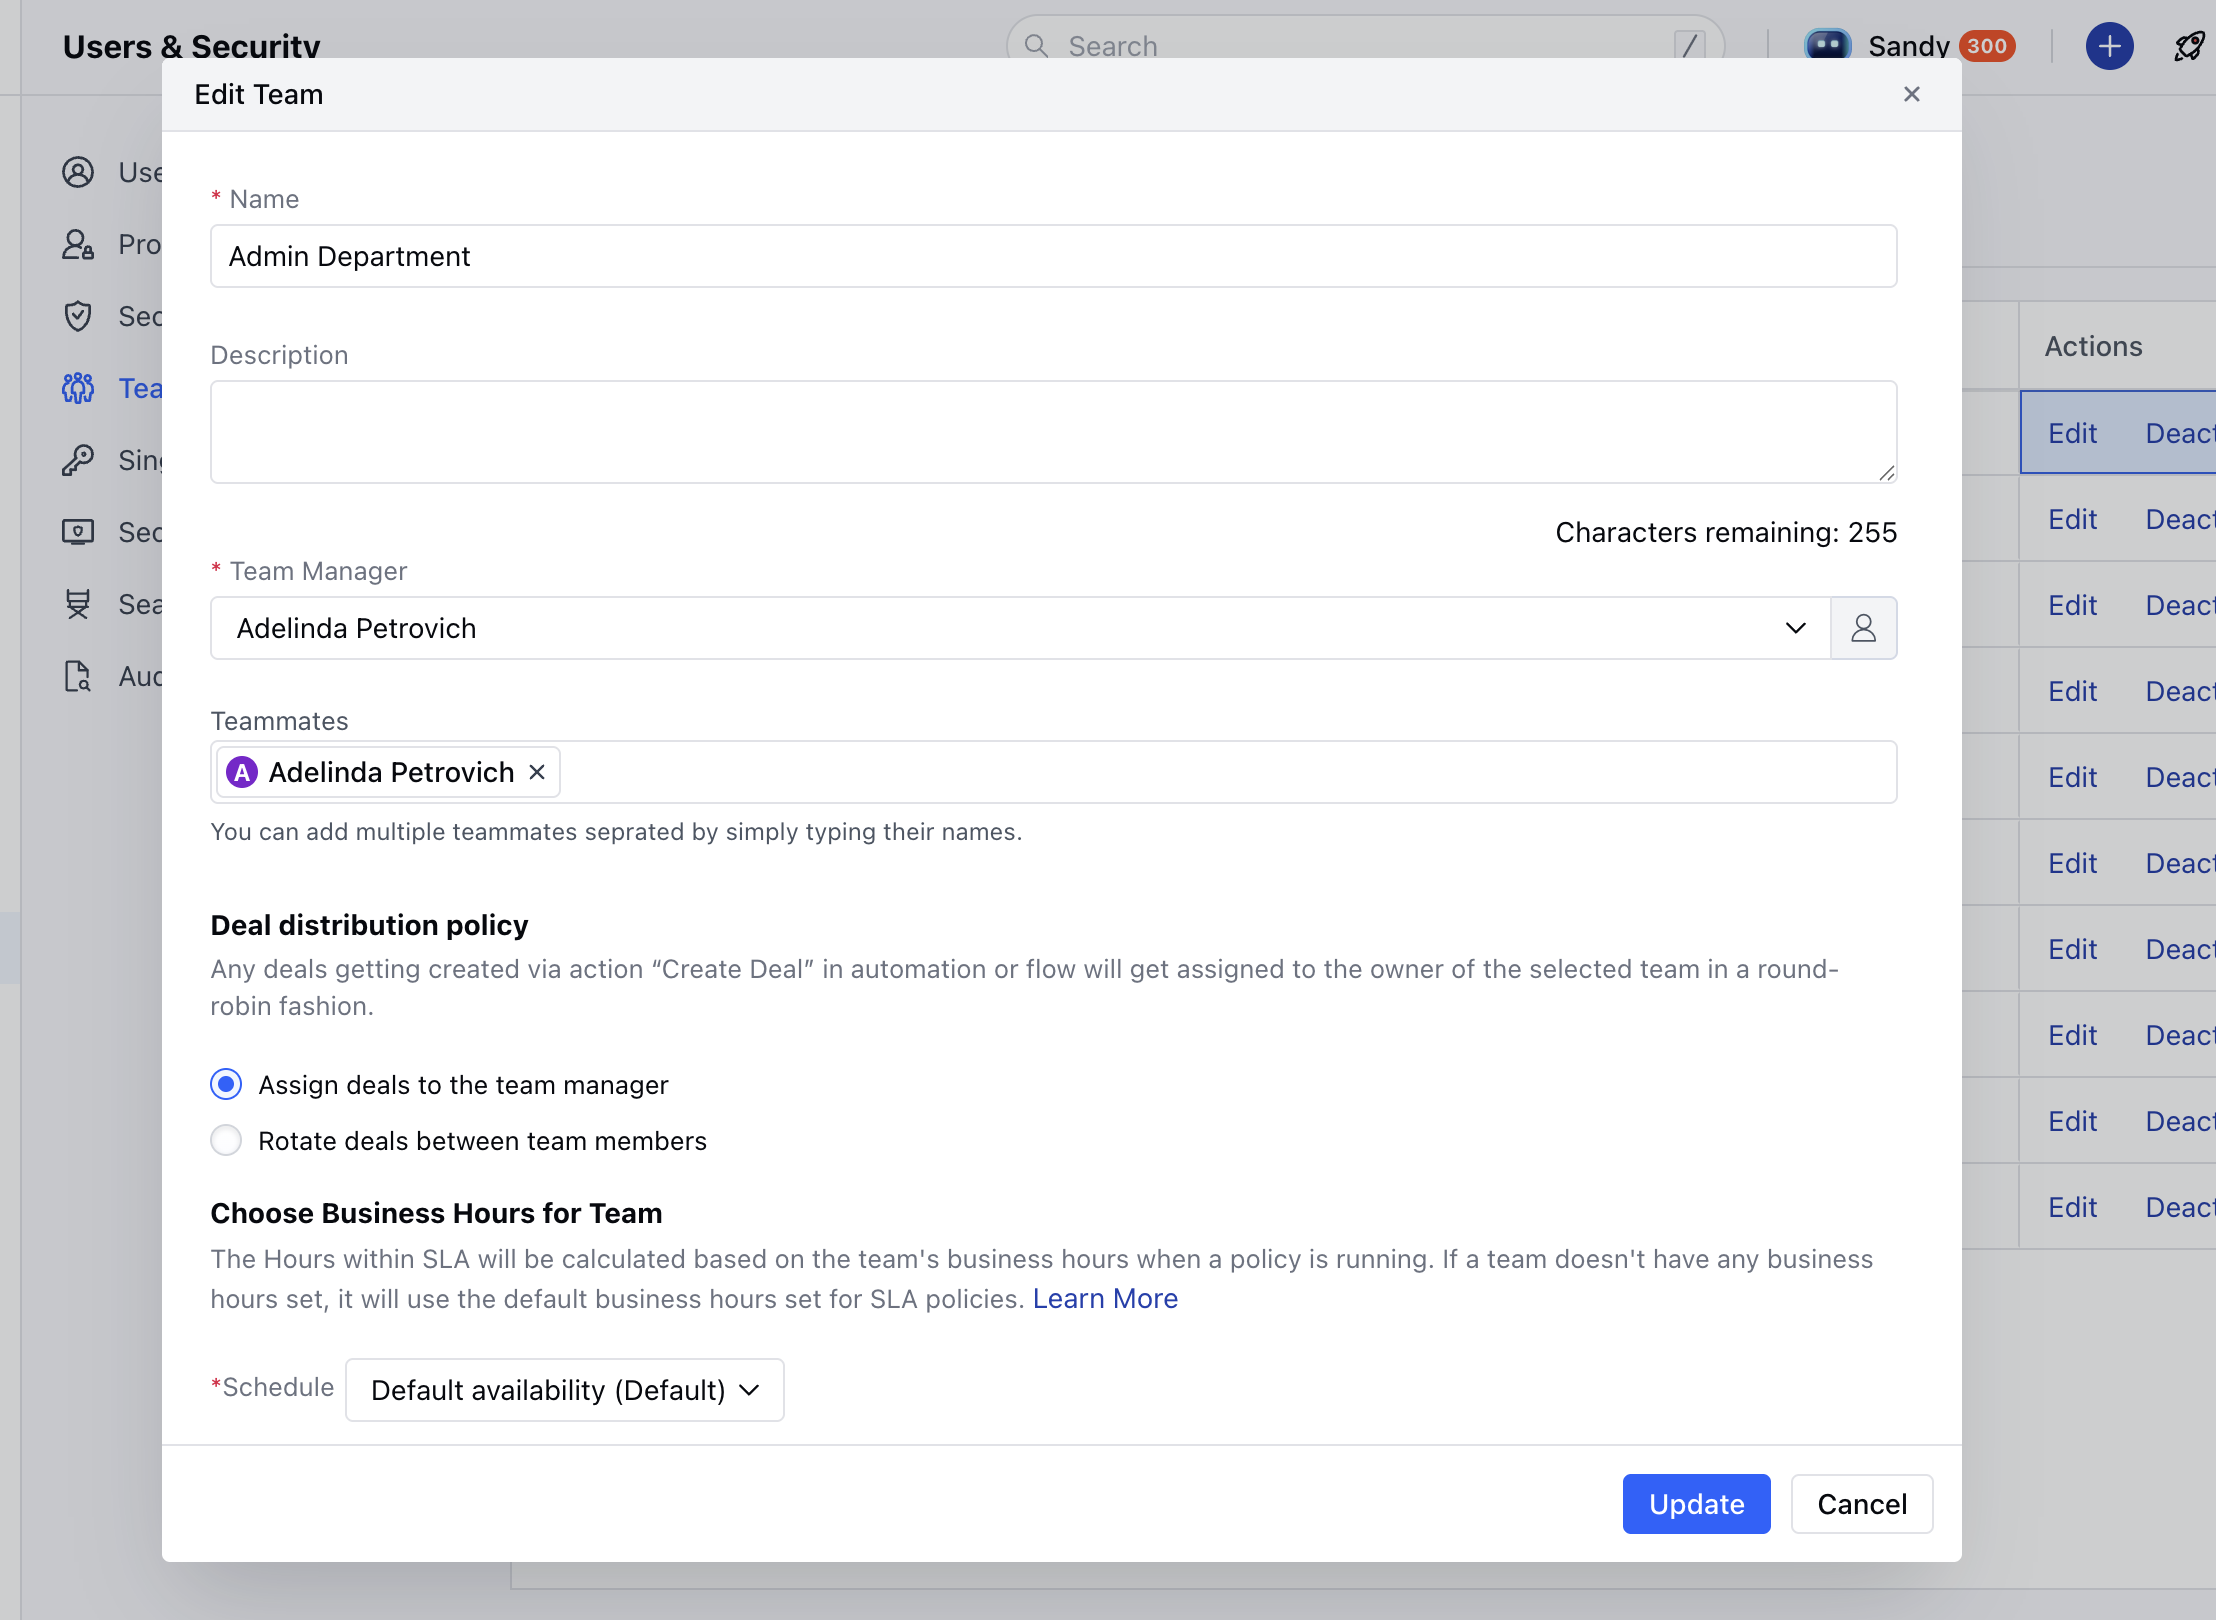
Task: Click the Cancel button
Action: click(x=1862, y=1504)
